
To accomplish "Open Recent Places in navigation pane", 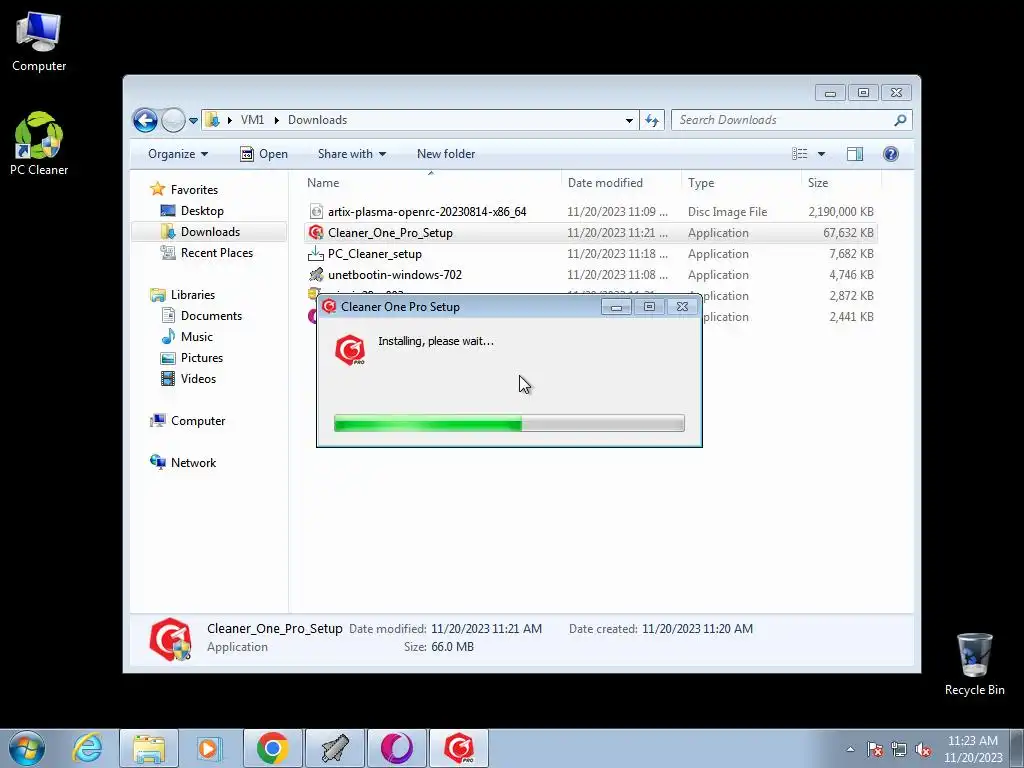I will 217,253.
